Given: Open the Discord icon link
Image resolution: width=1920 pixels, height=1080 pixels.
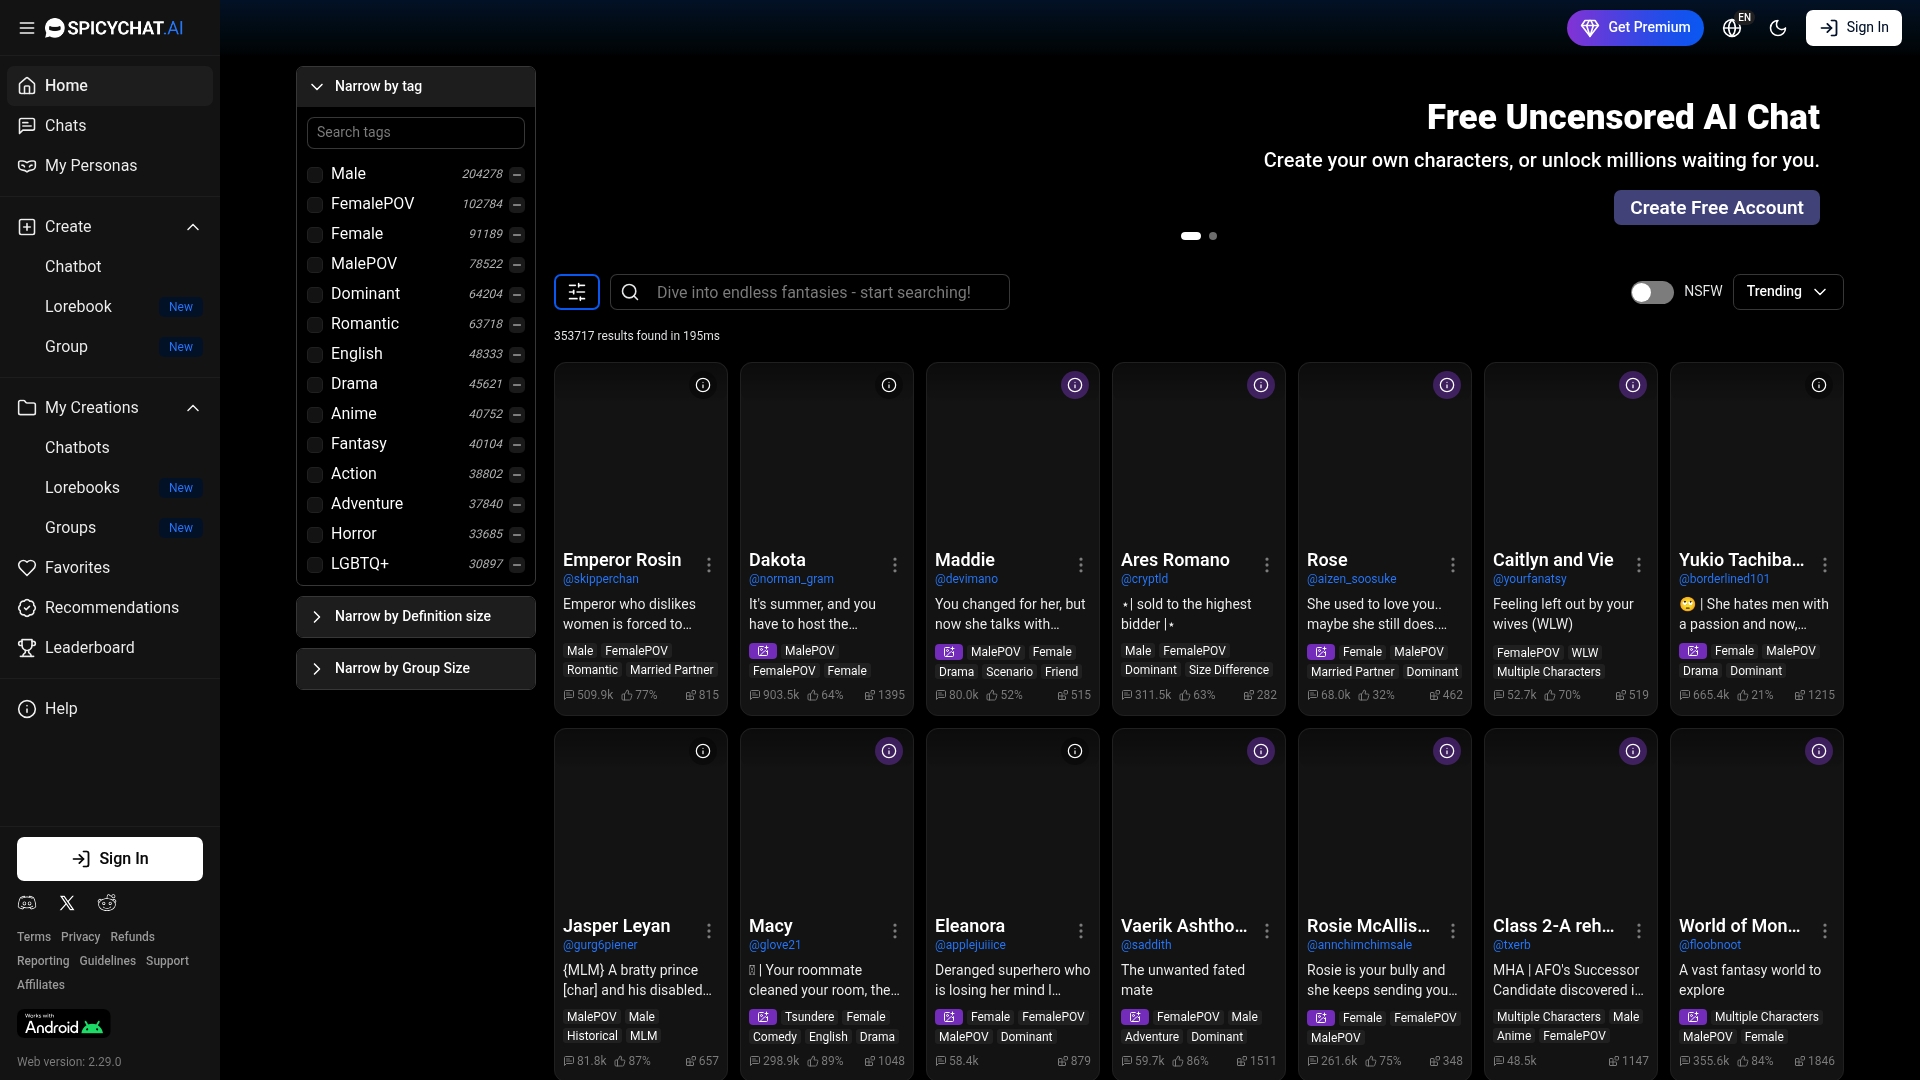Looking at the screenshot, I should click(x=27, y=903).
